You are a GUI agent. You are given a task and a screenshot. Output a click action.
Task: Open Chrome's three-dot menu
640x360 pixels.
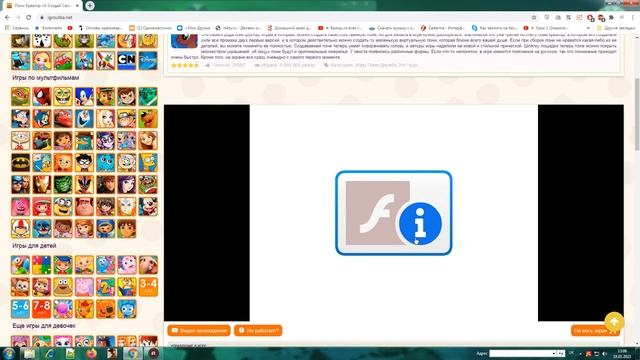633,18
